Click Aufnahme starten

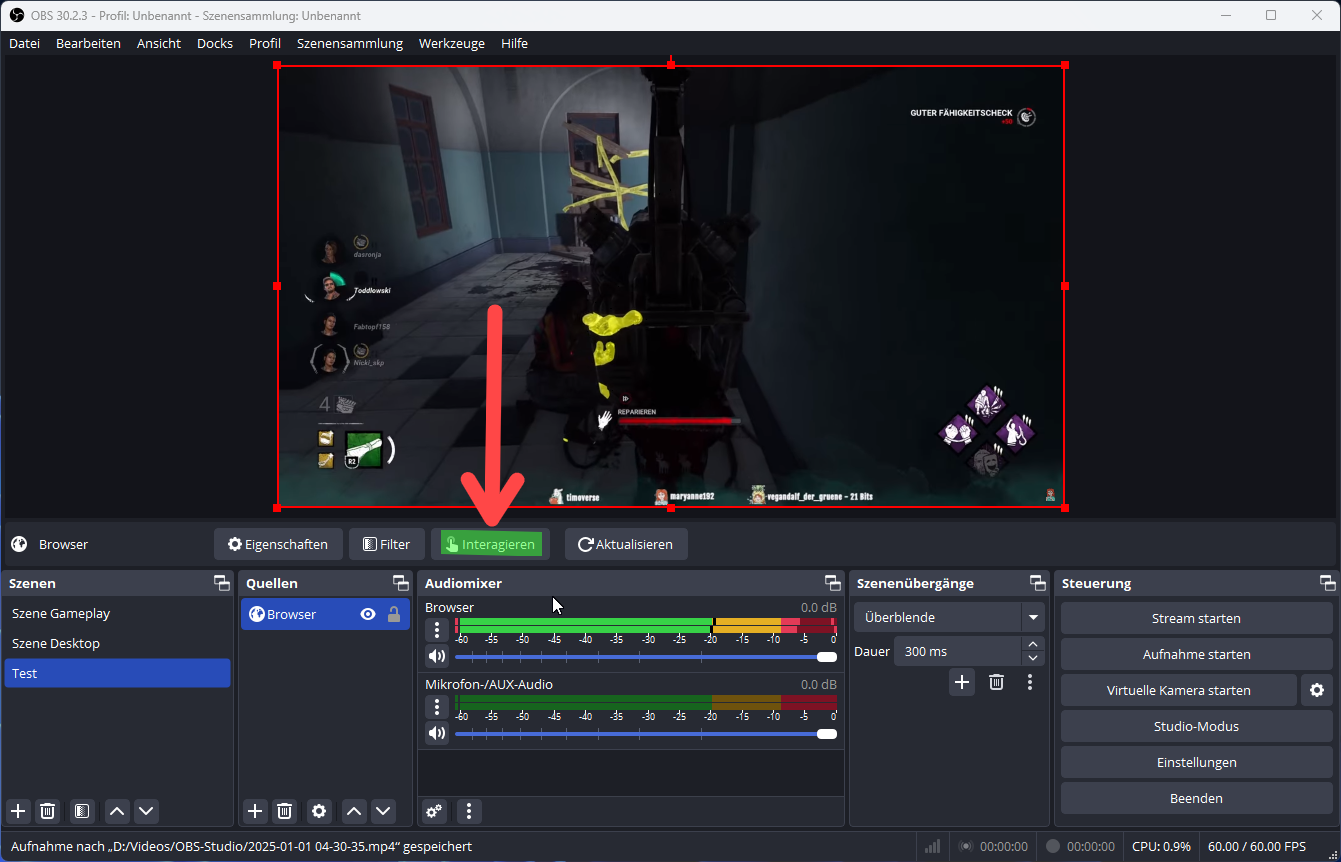1196,654
